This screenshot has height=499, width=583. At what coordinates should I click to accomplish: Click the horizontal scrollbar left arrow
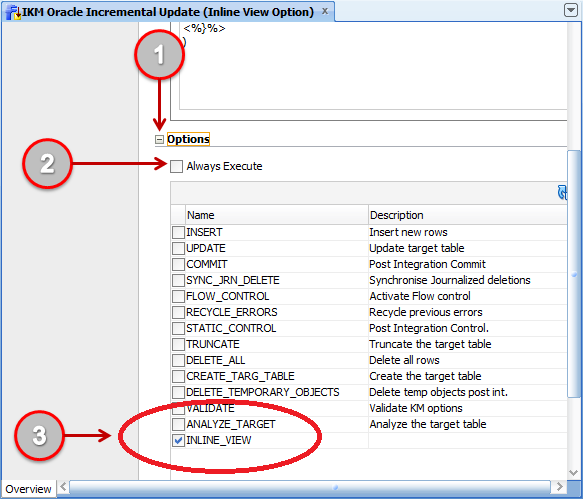[63, 487]
